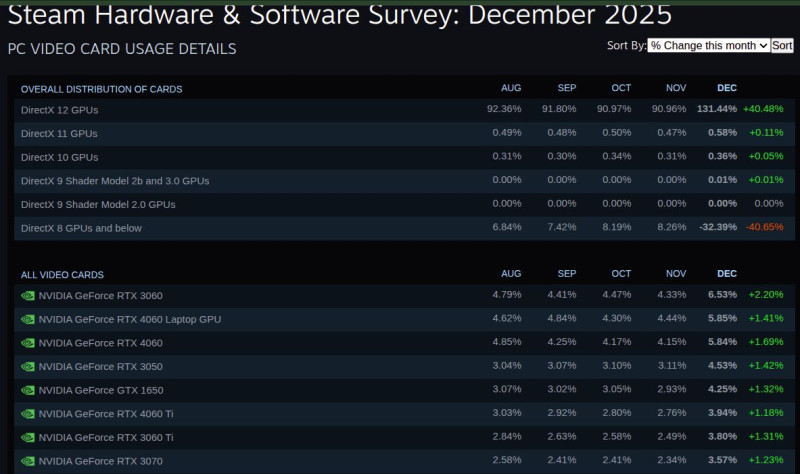This screenshot has height=474, width=800.
Task: Expand DirectX 9 Shader Model 2b and 3.0 GPUs
Action: 404,181
